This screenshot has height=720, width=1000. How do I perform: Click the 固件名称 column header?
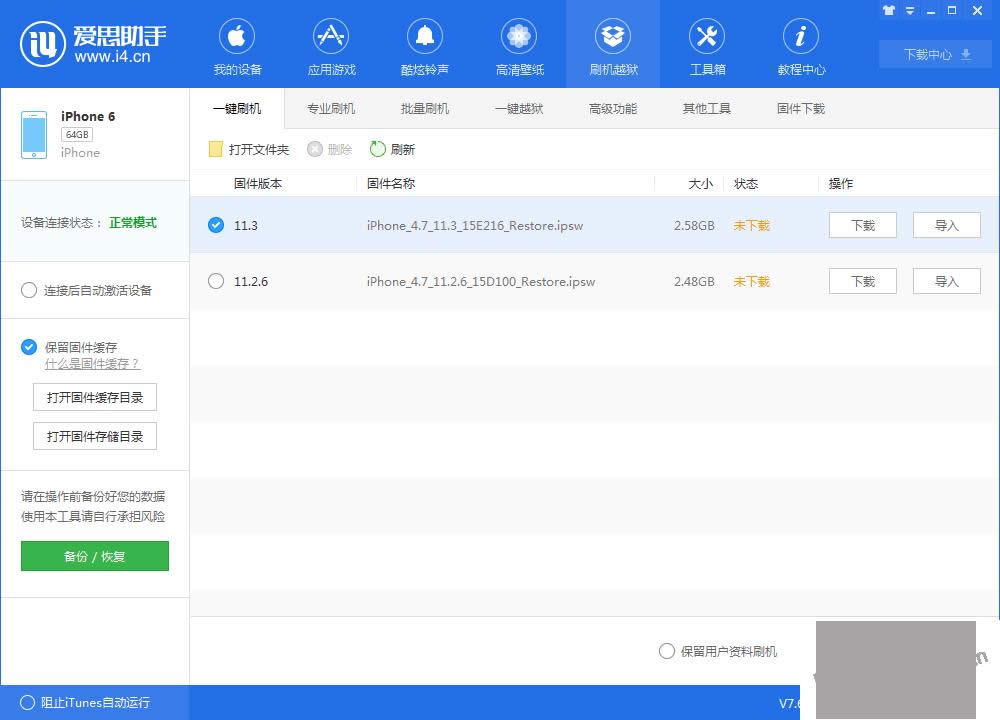(391, 184)
